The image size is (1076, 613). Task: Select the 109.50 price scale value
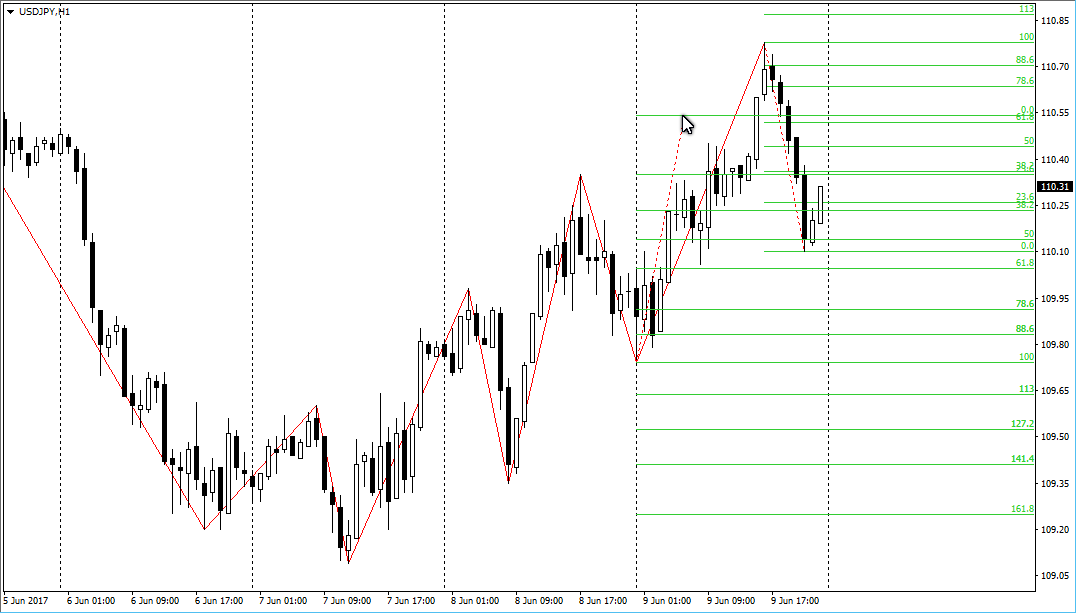click(1055, 437)
